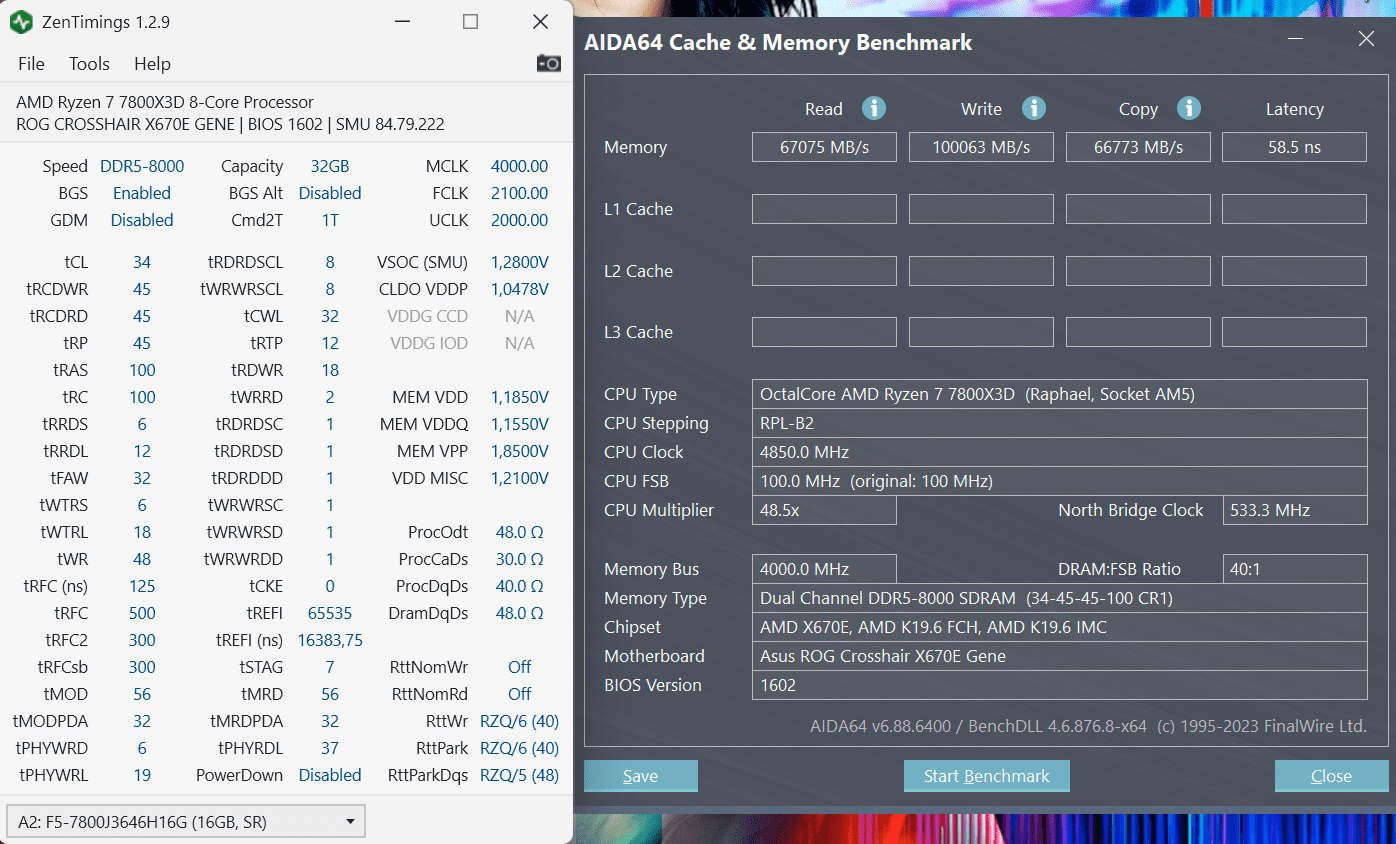Click the Motherboard Asus ROG Crosshair value
The width and height of the screenshot is (1396, 844).
[x=1059, y=656]
